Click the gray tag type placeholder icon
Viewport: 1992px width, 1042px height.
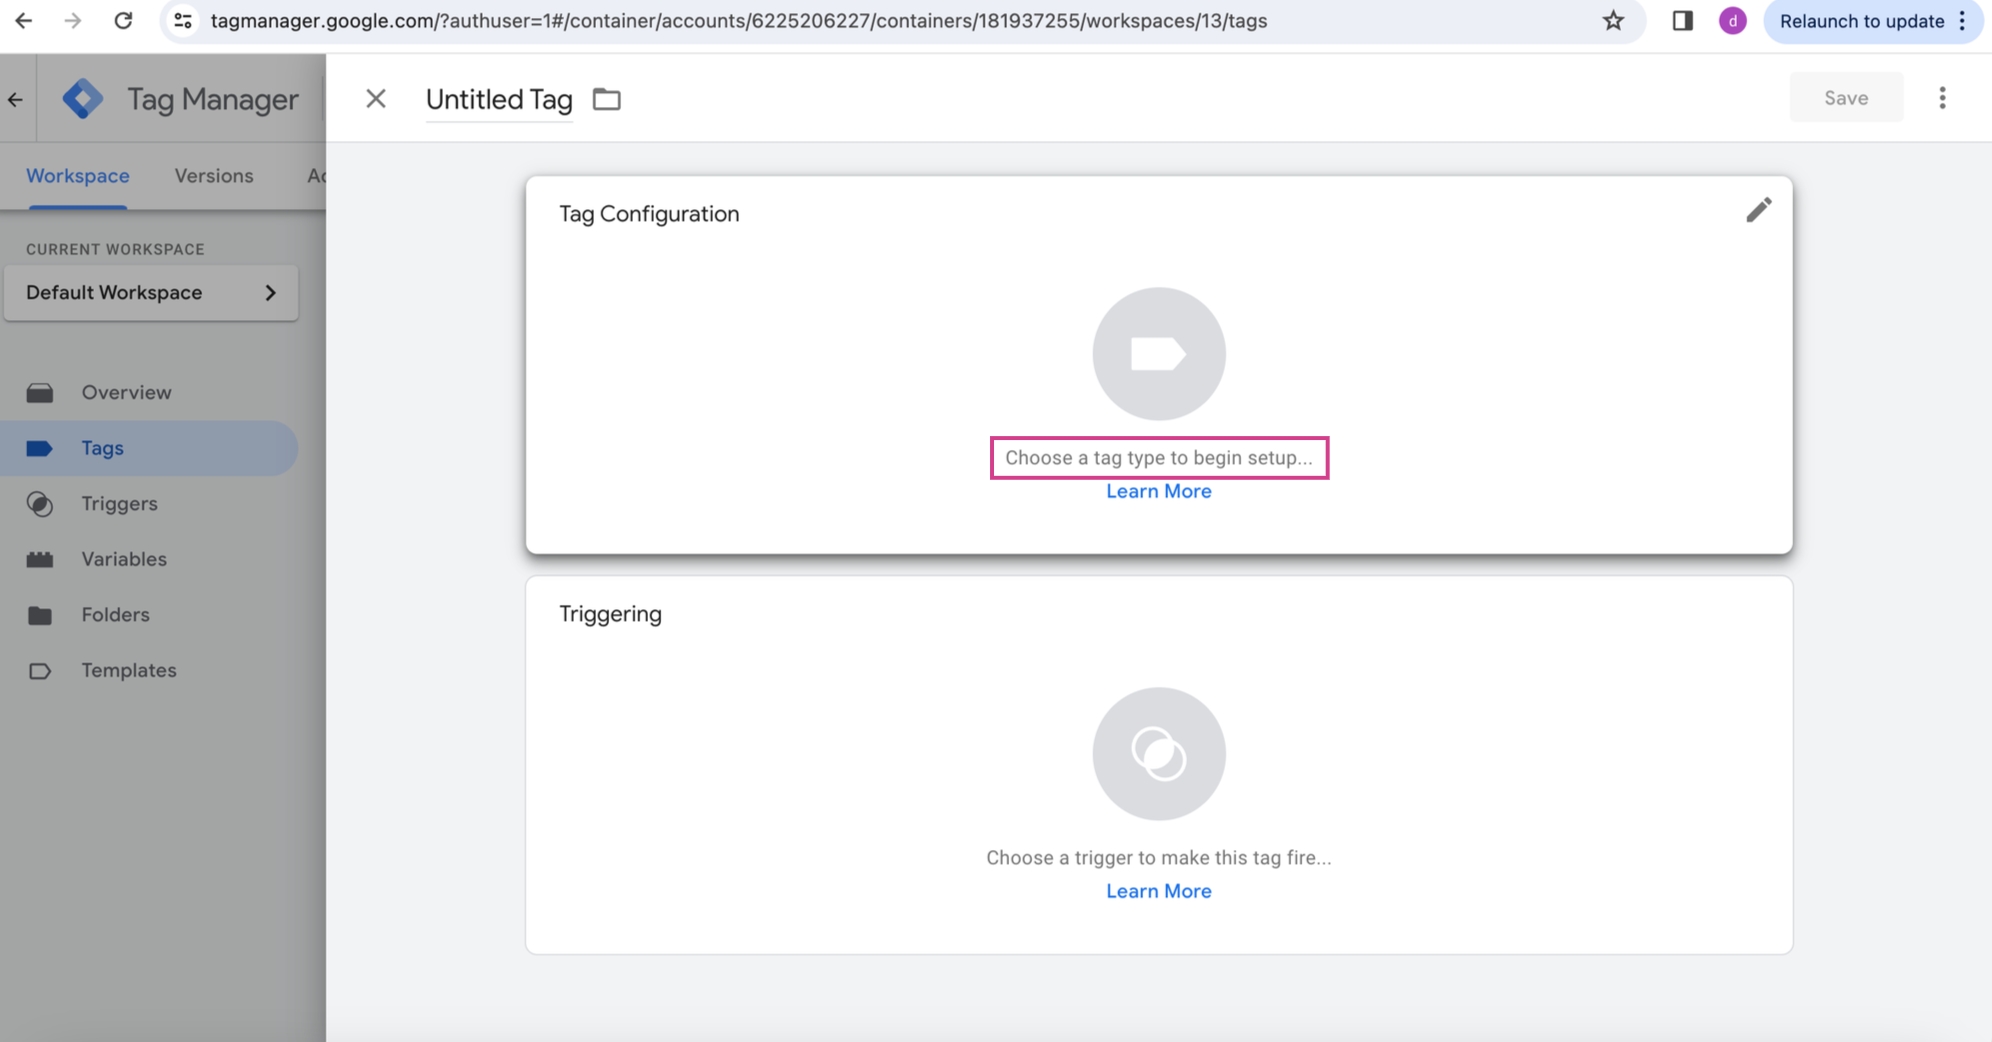point(1158,354)
